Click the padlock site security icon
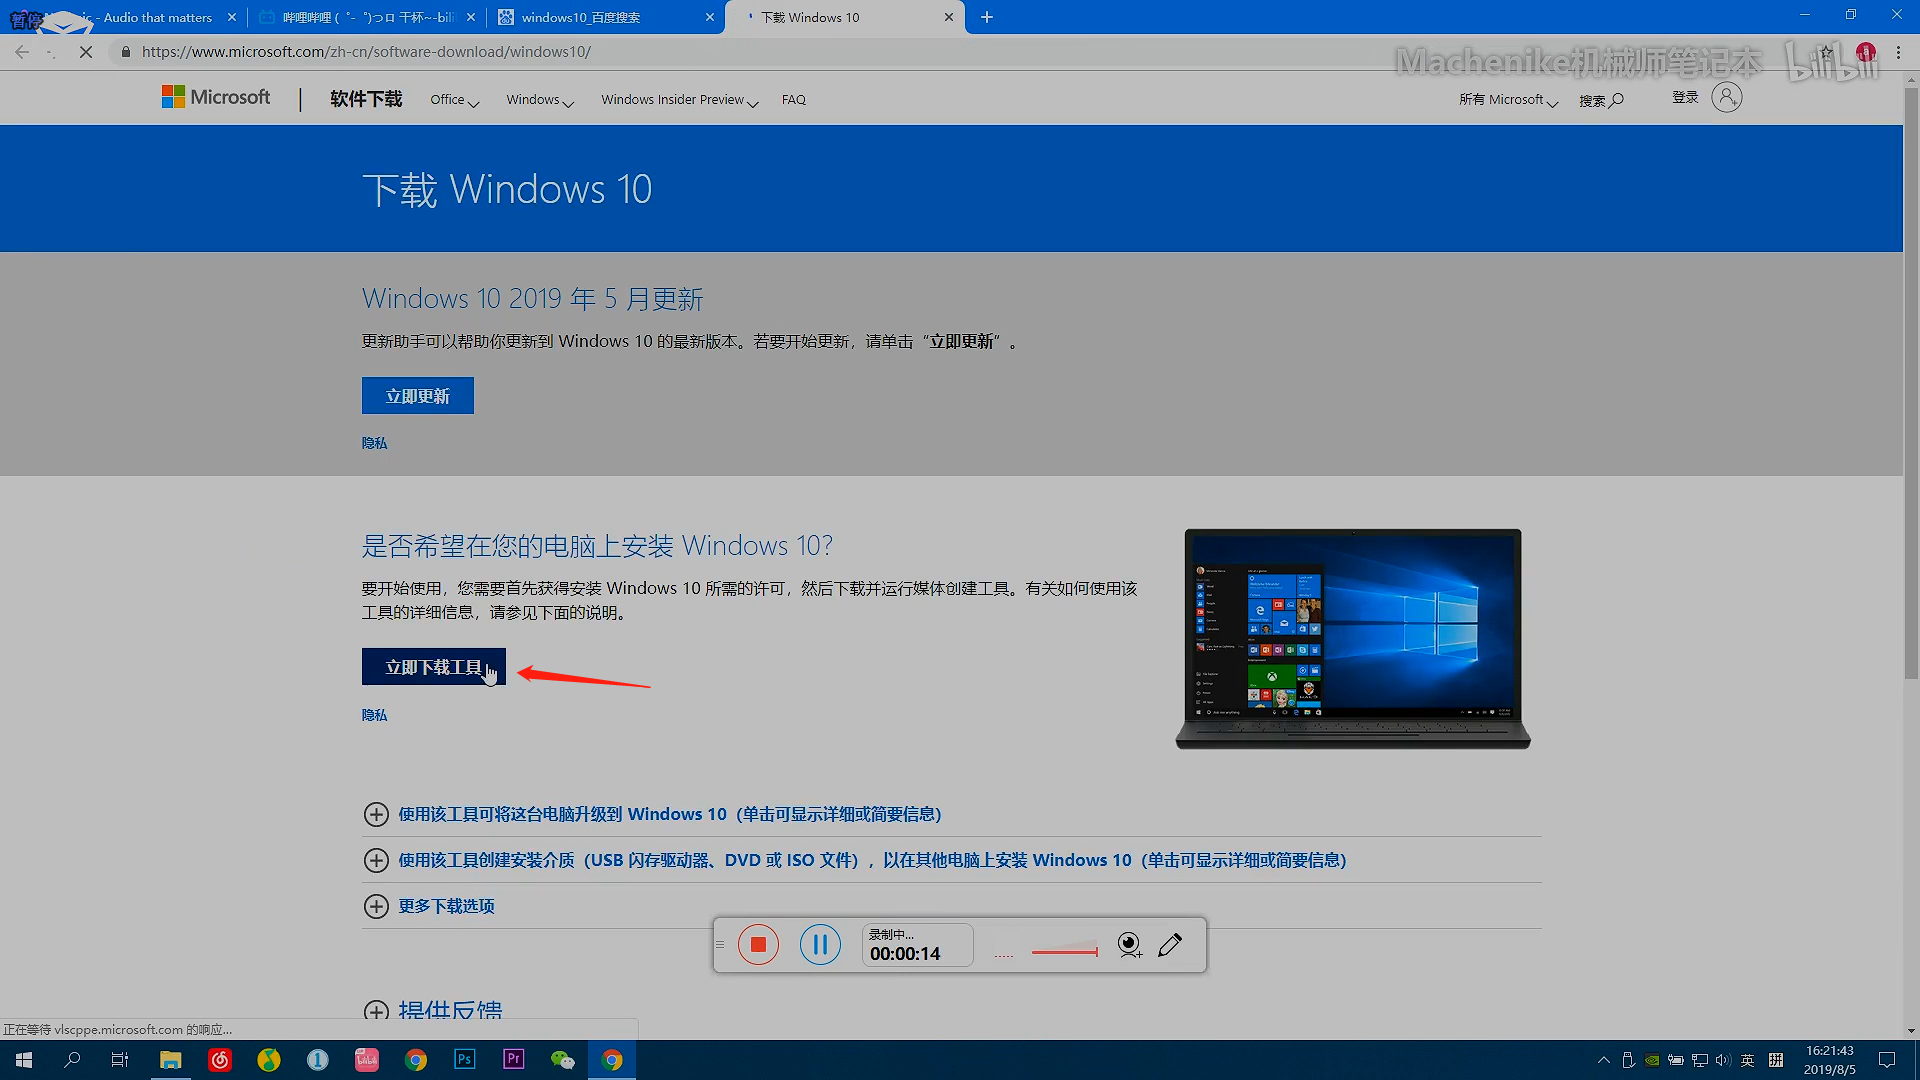The width and height of the screenshot is (1920, 1080). coord(125,52)
